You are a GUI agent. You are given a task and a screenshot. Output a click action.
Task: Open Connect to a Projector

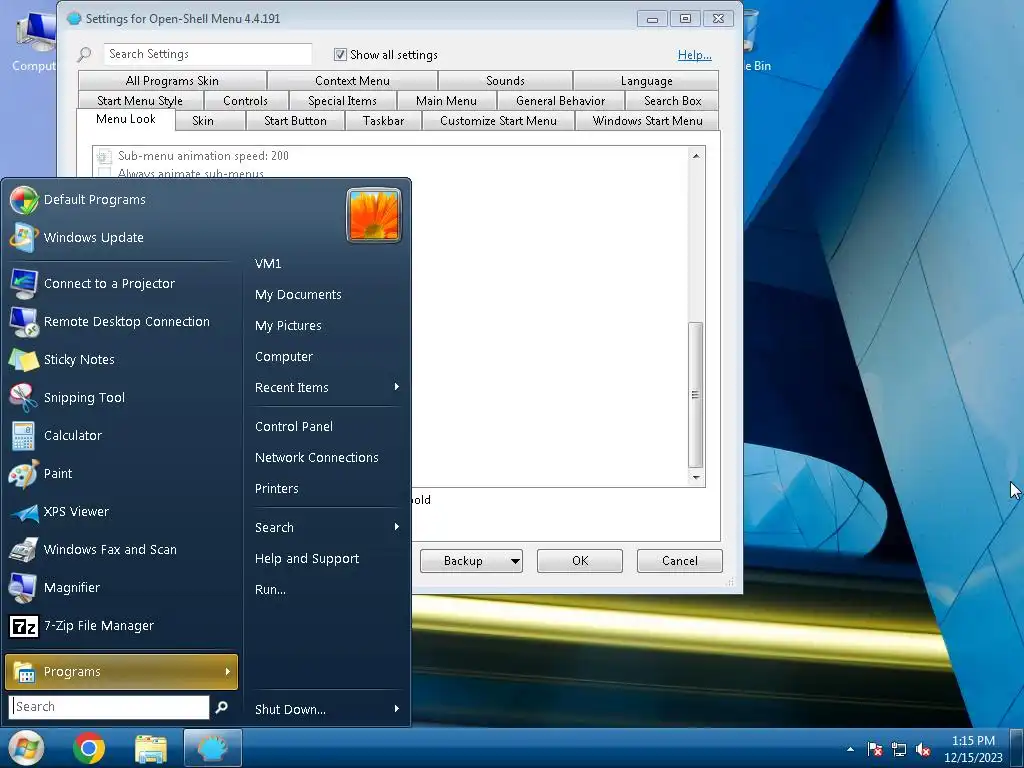point(121,284)
